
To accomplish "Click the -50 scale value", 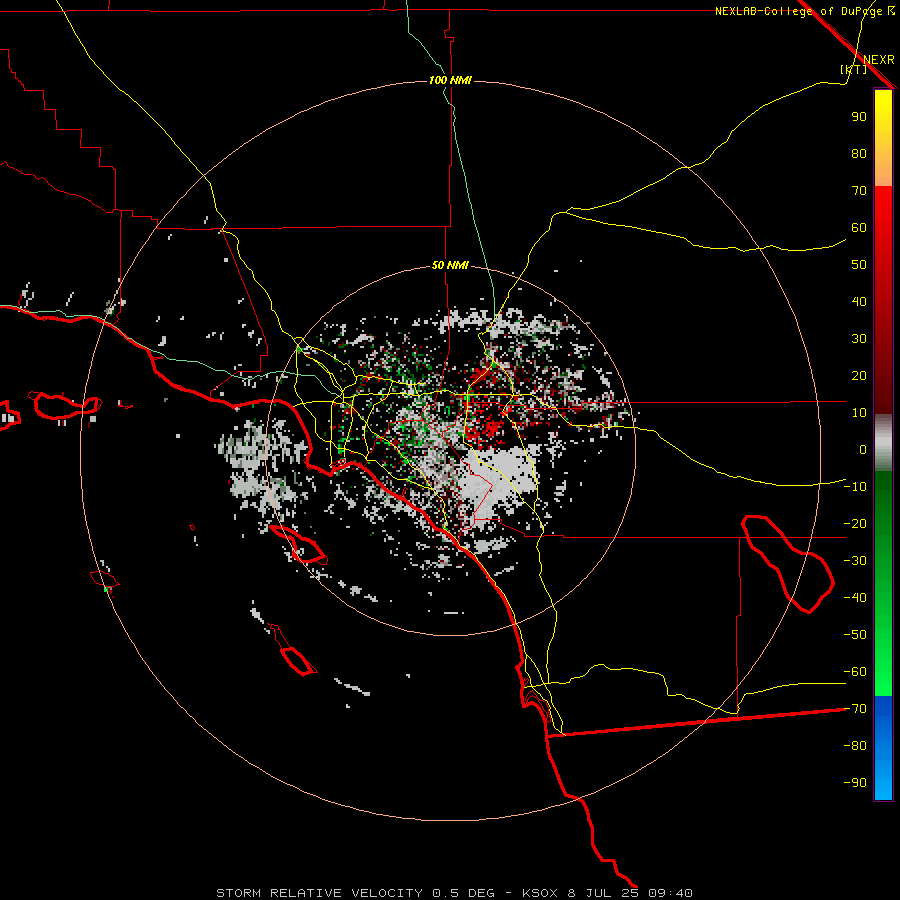I will (855, 635).
